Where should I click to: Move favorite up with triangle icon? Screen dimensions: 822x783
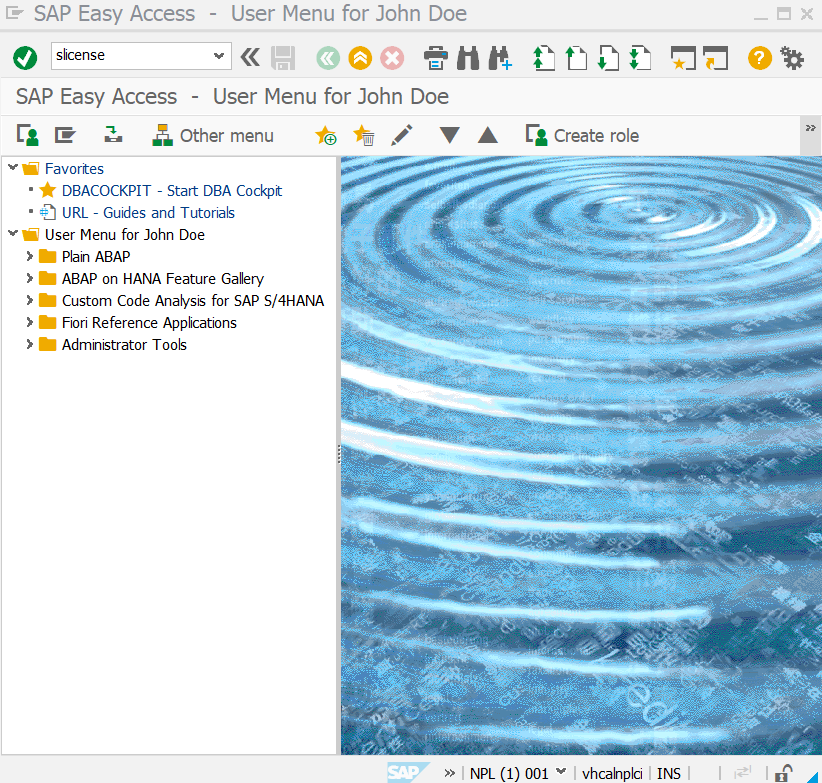[488, 135]
